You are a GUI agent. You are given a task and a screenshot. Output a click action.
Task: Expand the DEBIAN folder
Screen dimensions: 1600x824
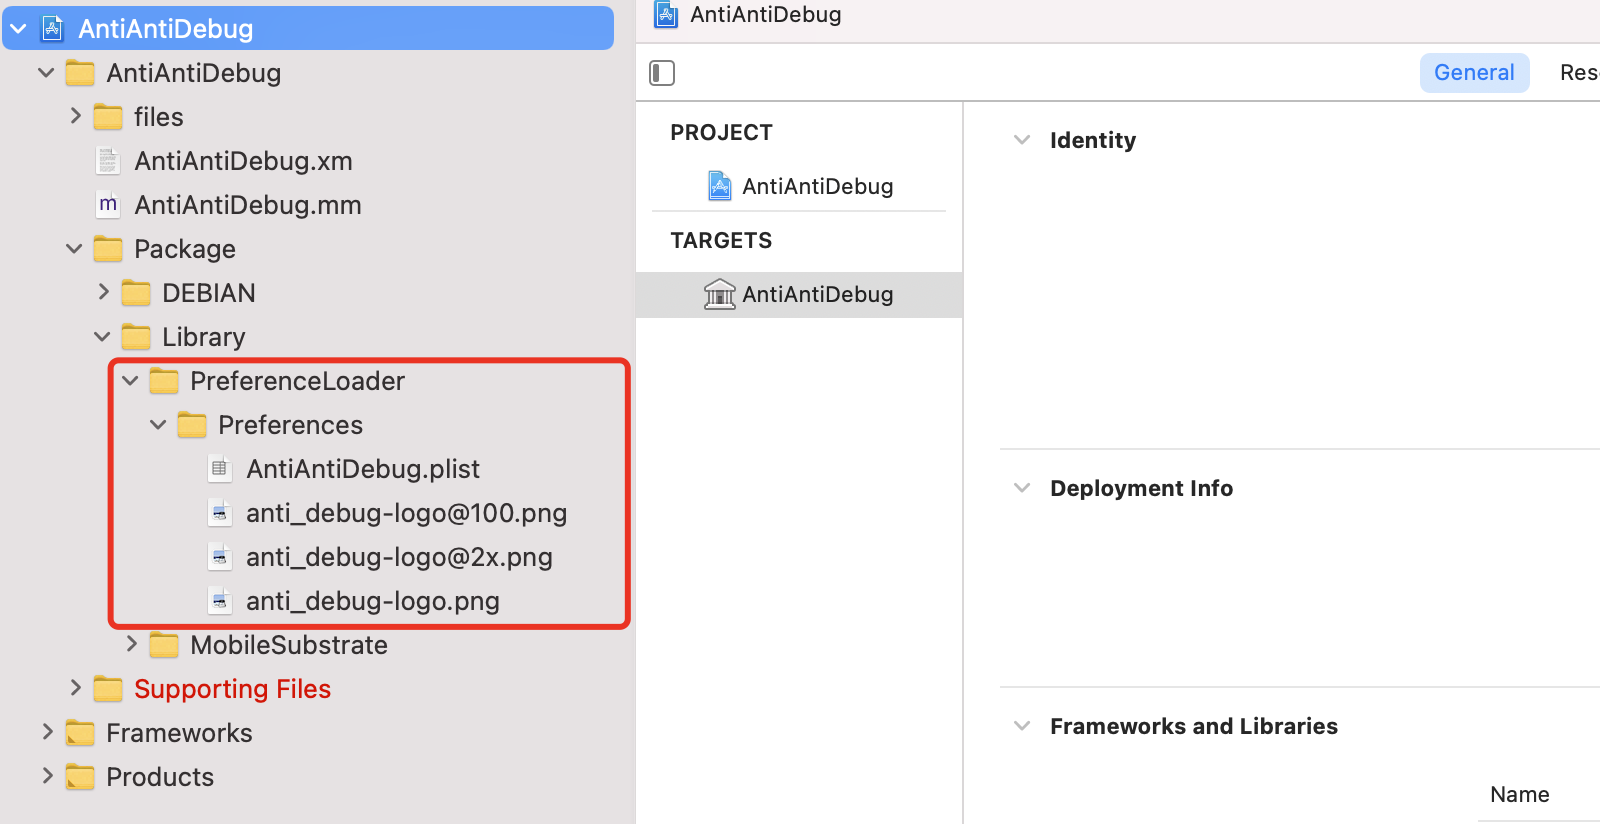click(103, 293)
